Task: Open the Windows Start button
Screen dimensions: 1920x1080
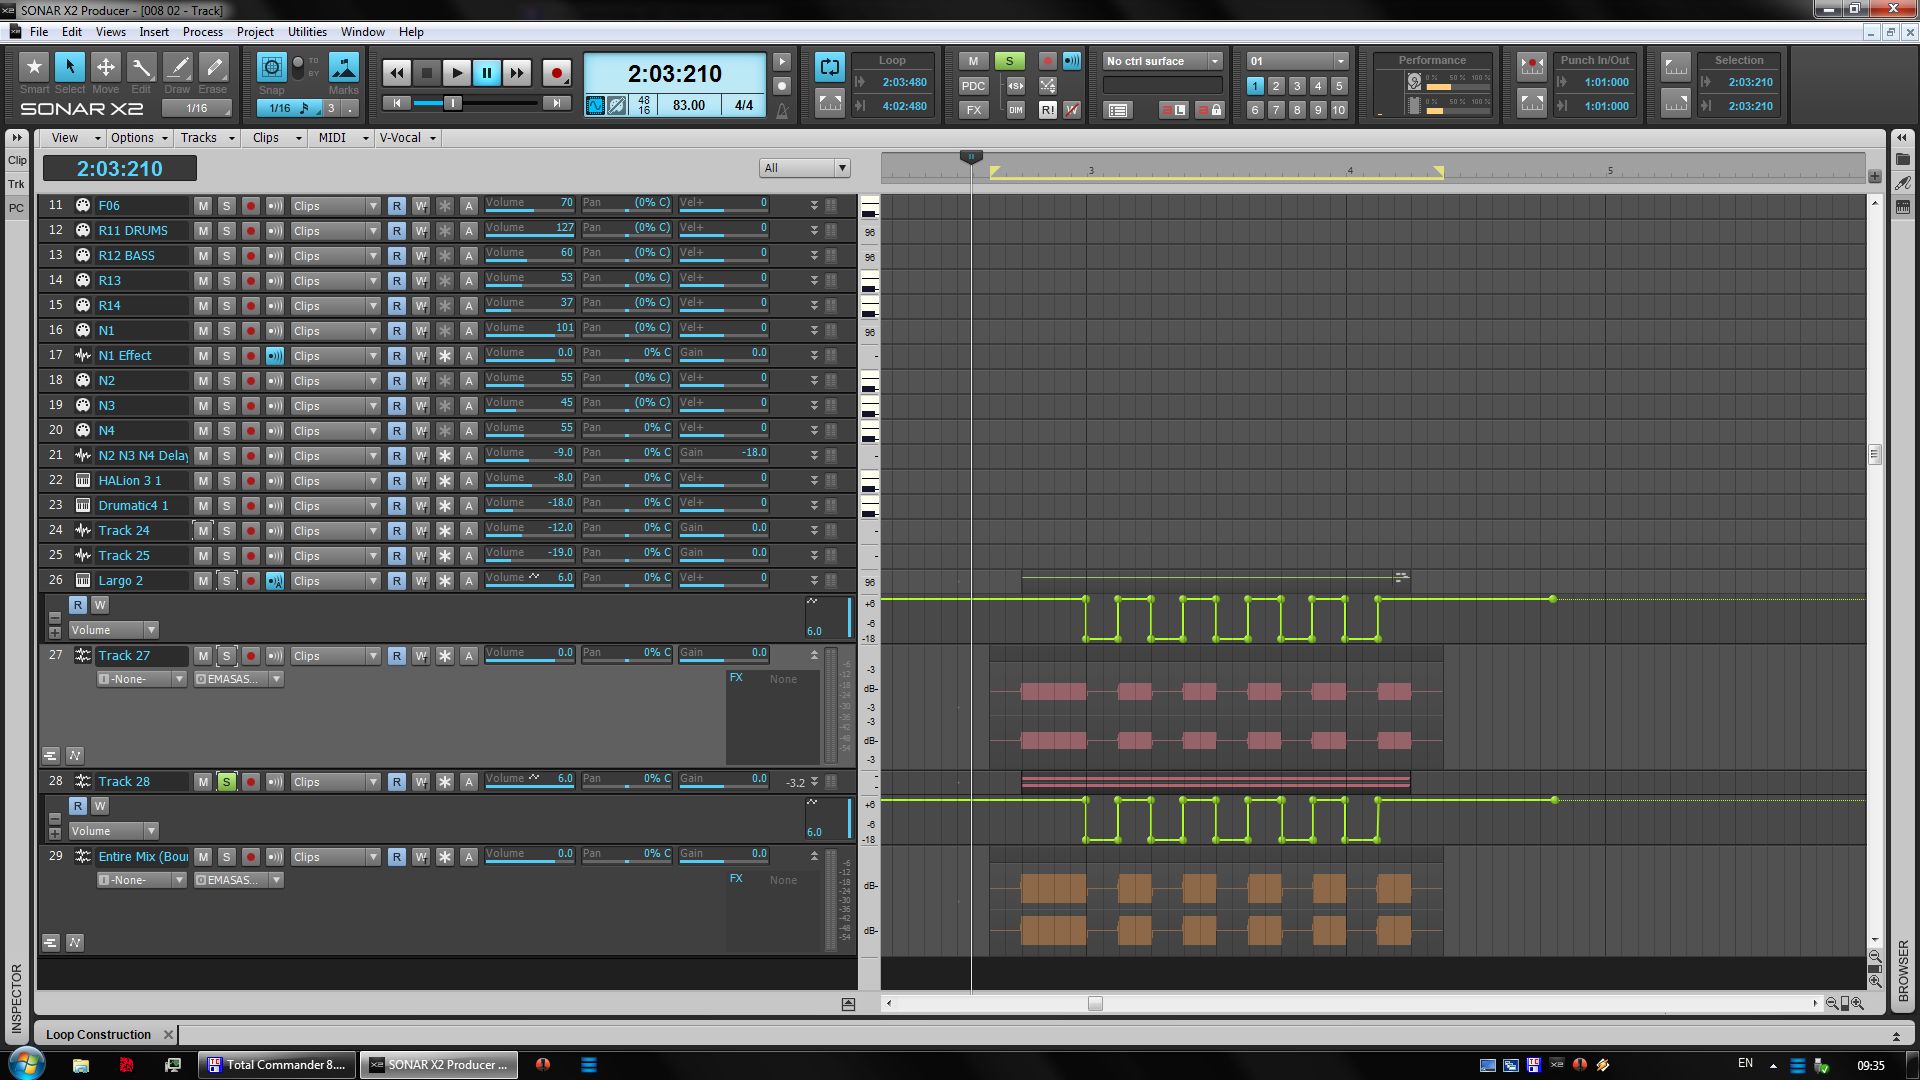Action: click(26, 1063)
